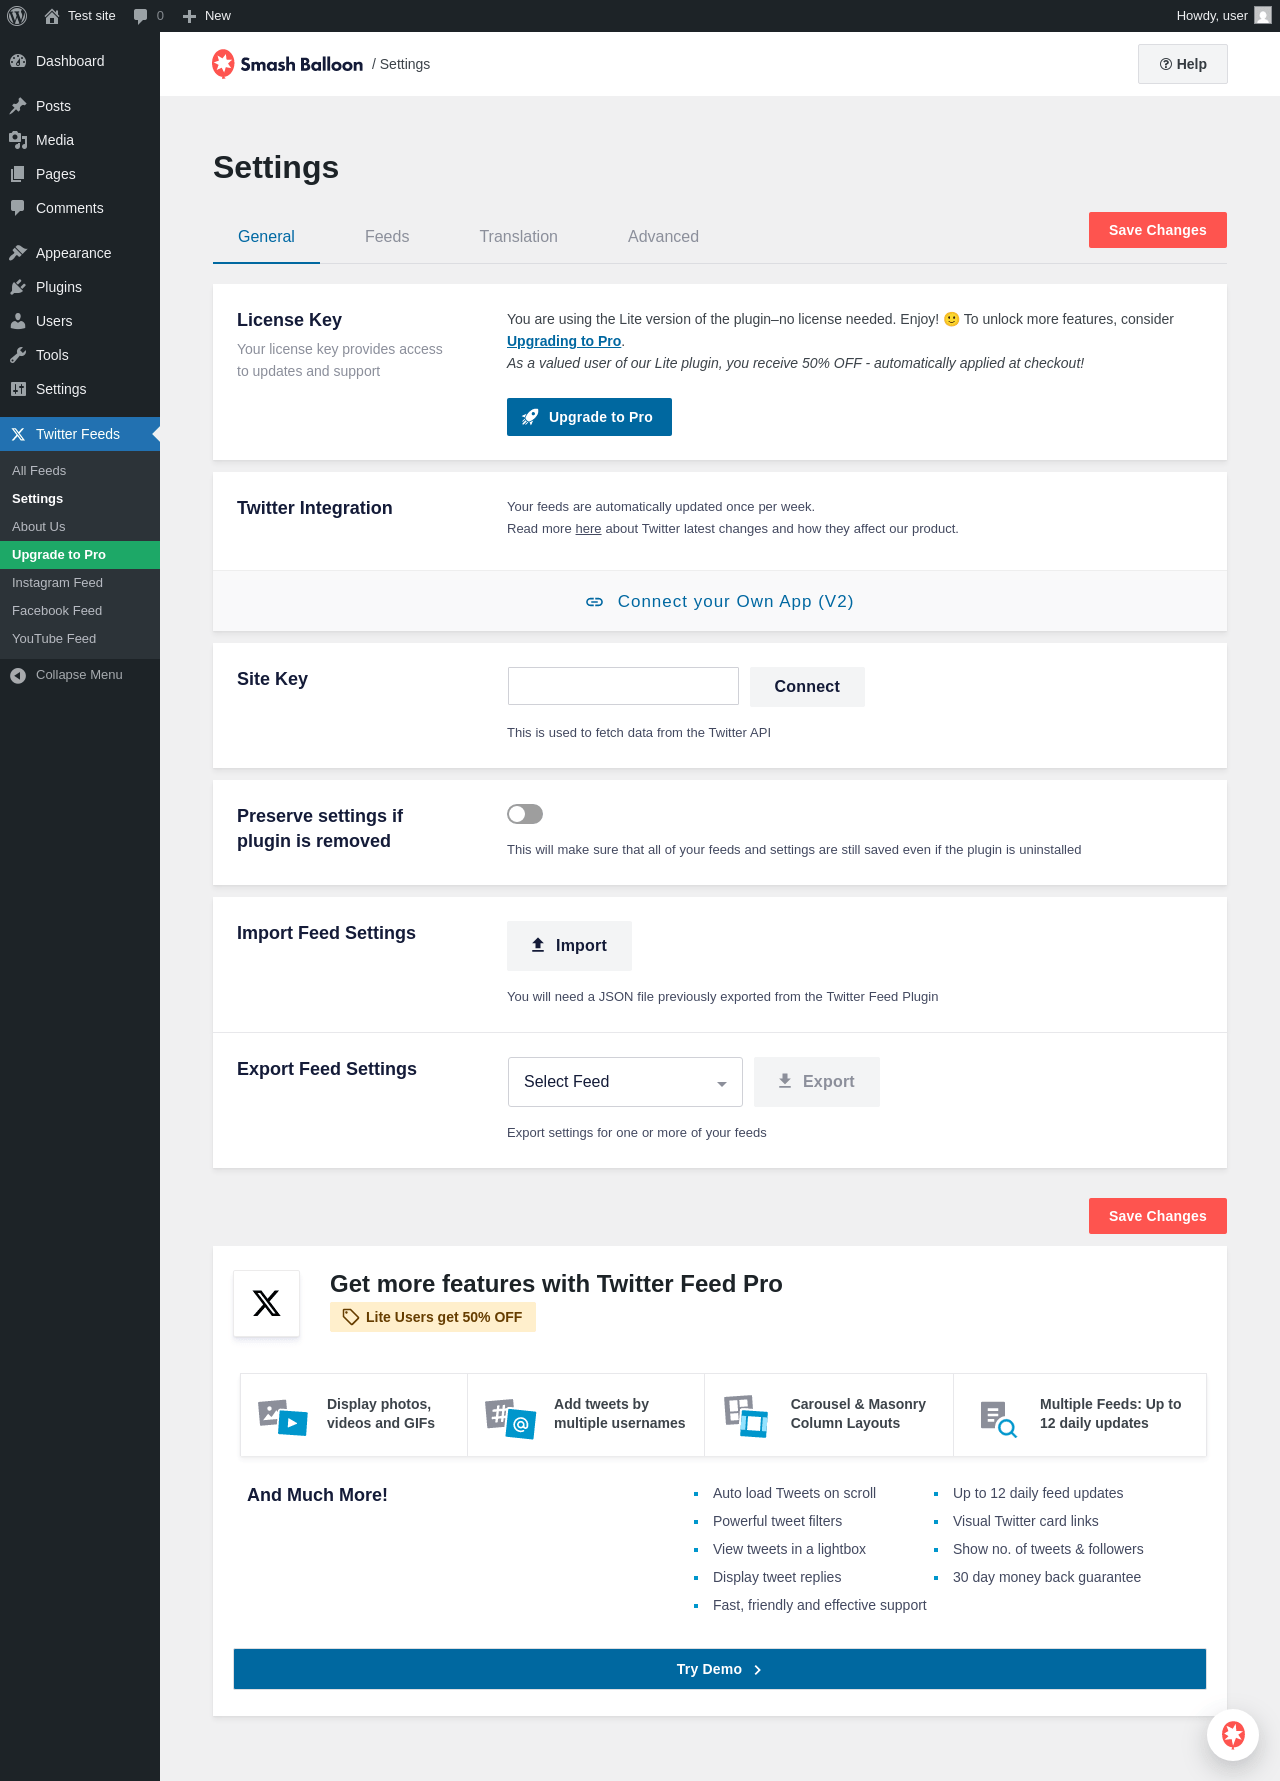The width and height of the screenshot is (1280, 1781).
Task: Open the floating Smash Balloon help bubble
Action: [x=1233, y=1734]
